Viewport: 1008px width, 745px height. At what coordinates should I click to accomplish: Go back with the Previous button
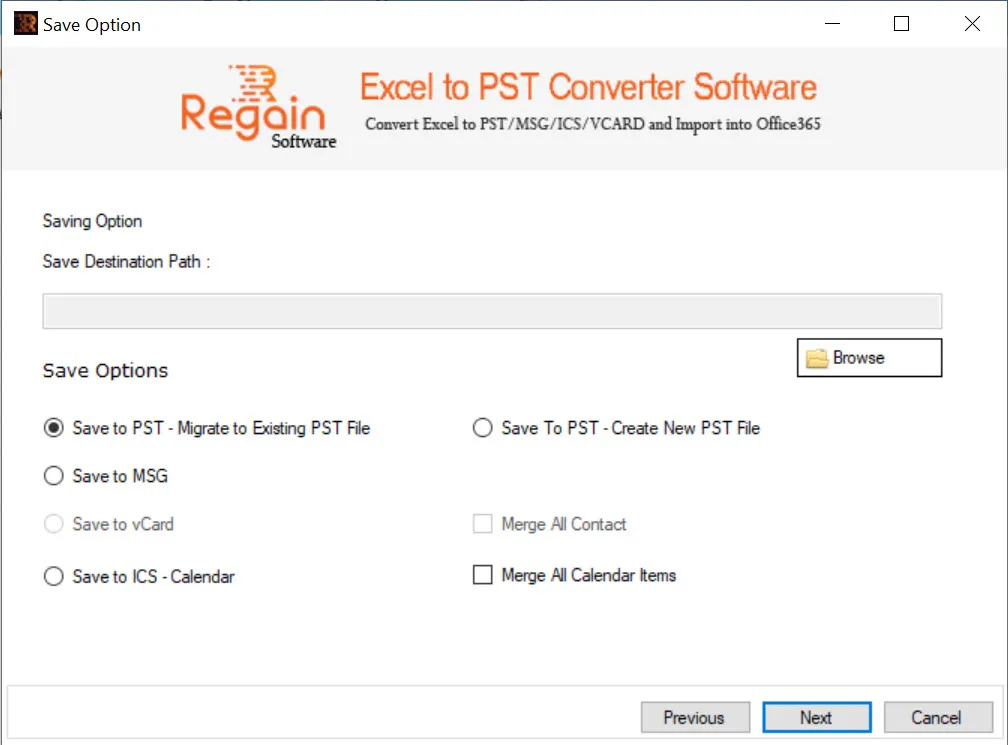pyautogui.click(x=695, y=717)
